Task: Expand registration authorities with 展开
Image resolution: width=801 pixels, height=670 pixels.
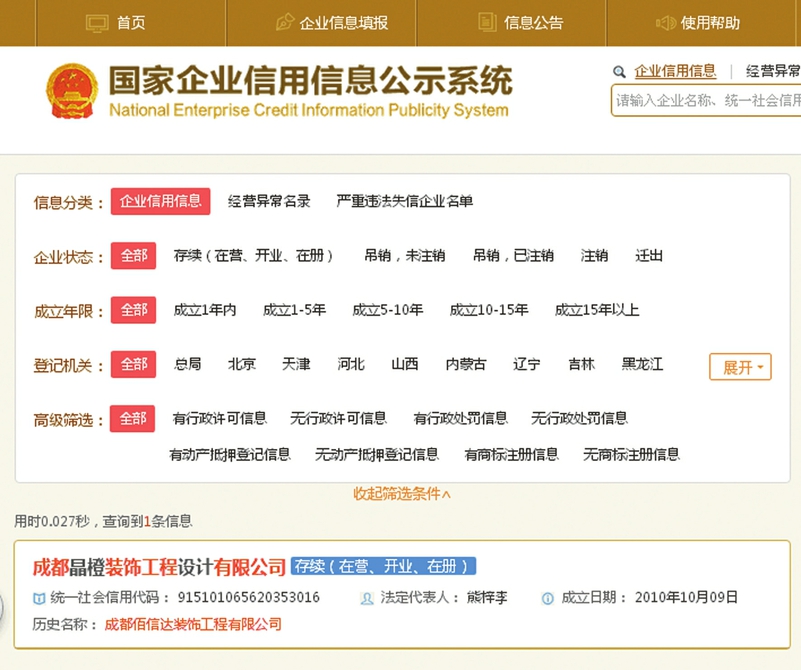Action: (740, 367)
